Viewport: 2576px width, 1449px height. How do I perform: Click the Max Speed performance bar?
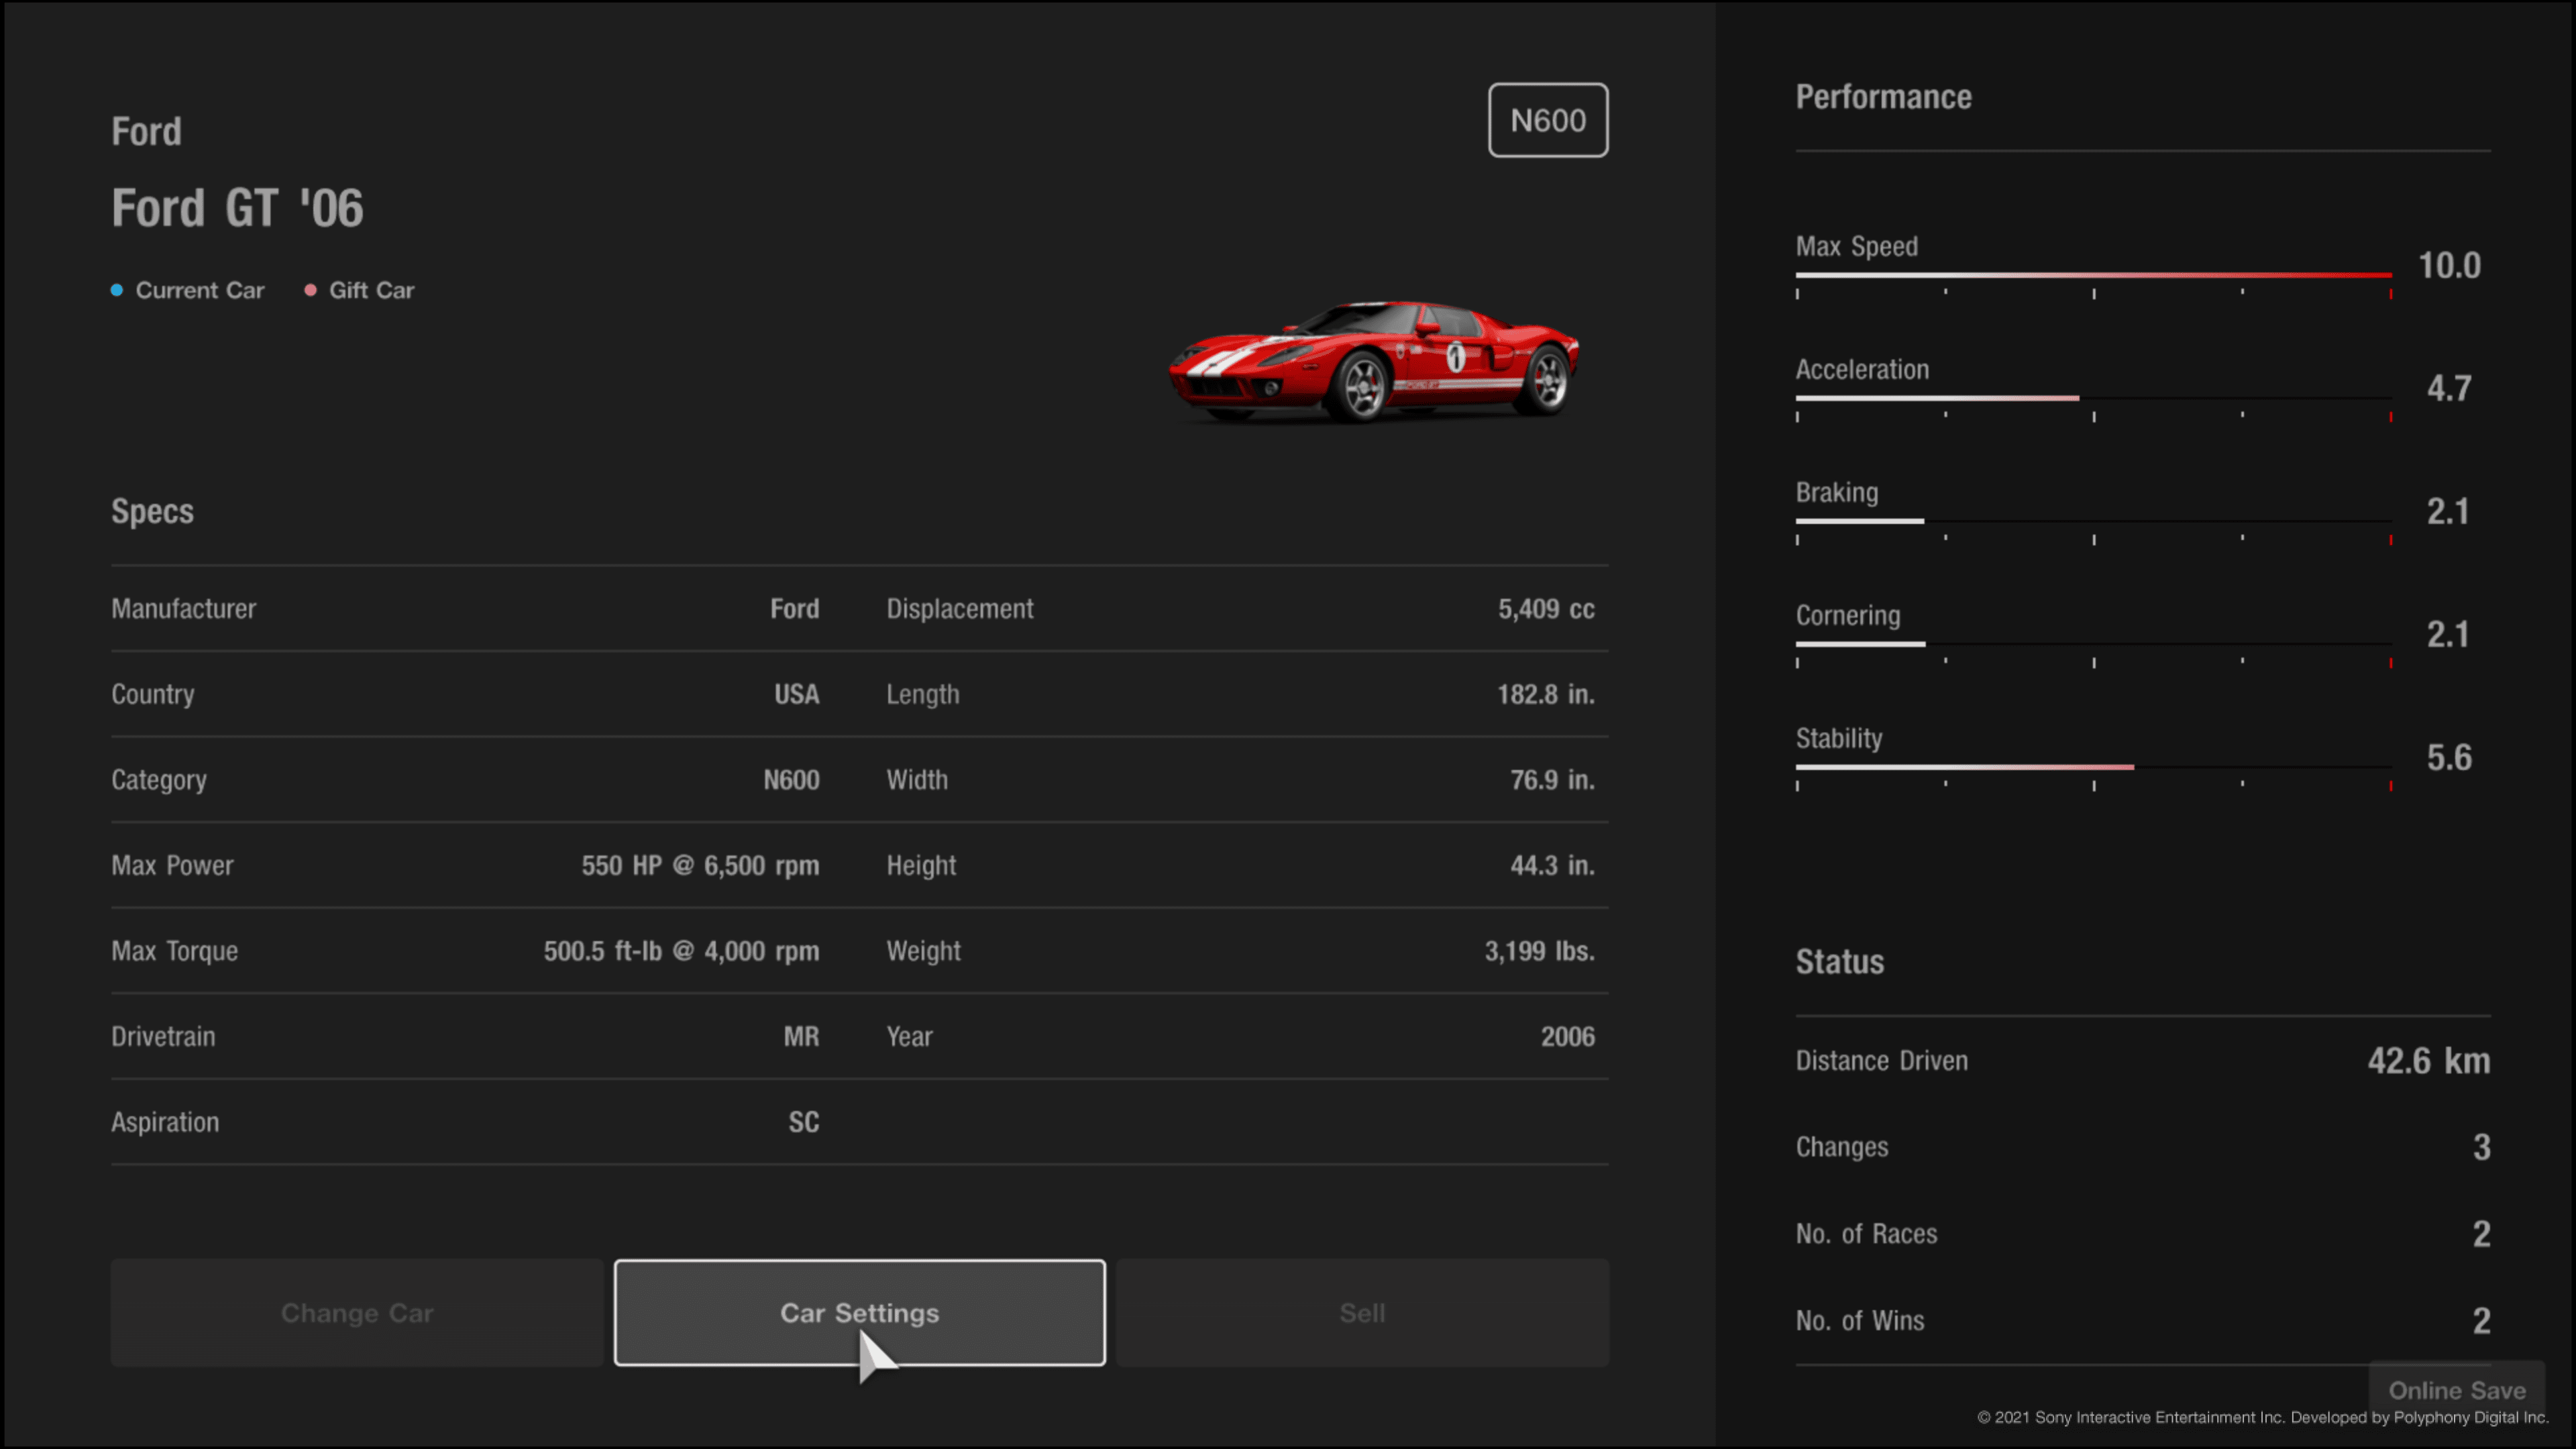pos(2093,275)
